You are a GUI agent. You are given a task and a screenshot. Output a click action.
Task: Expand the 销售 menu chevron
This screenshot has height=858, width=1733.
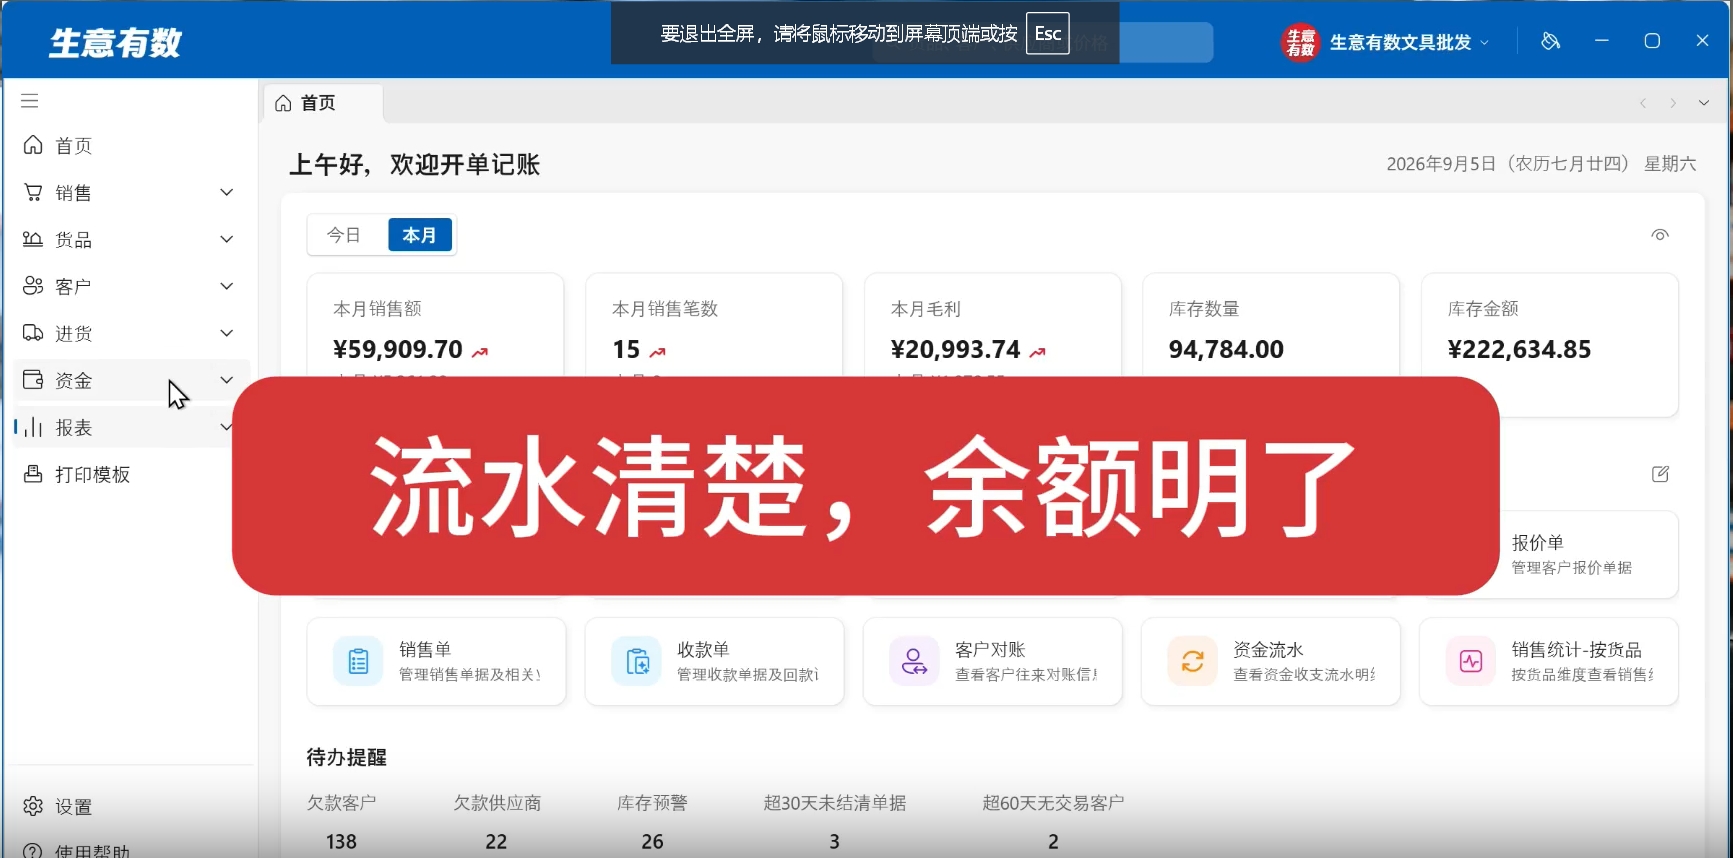[x=227, y=192]
